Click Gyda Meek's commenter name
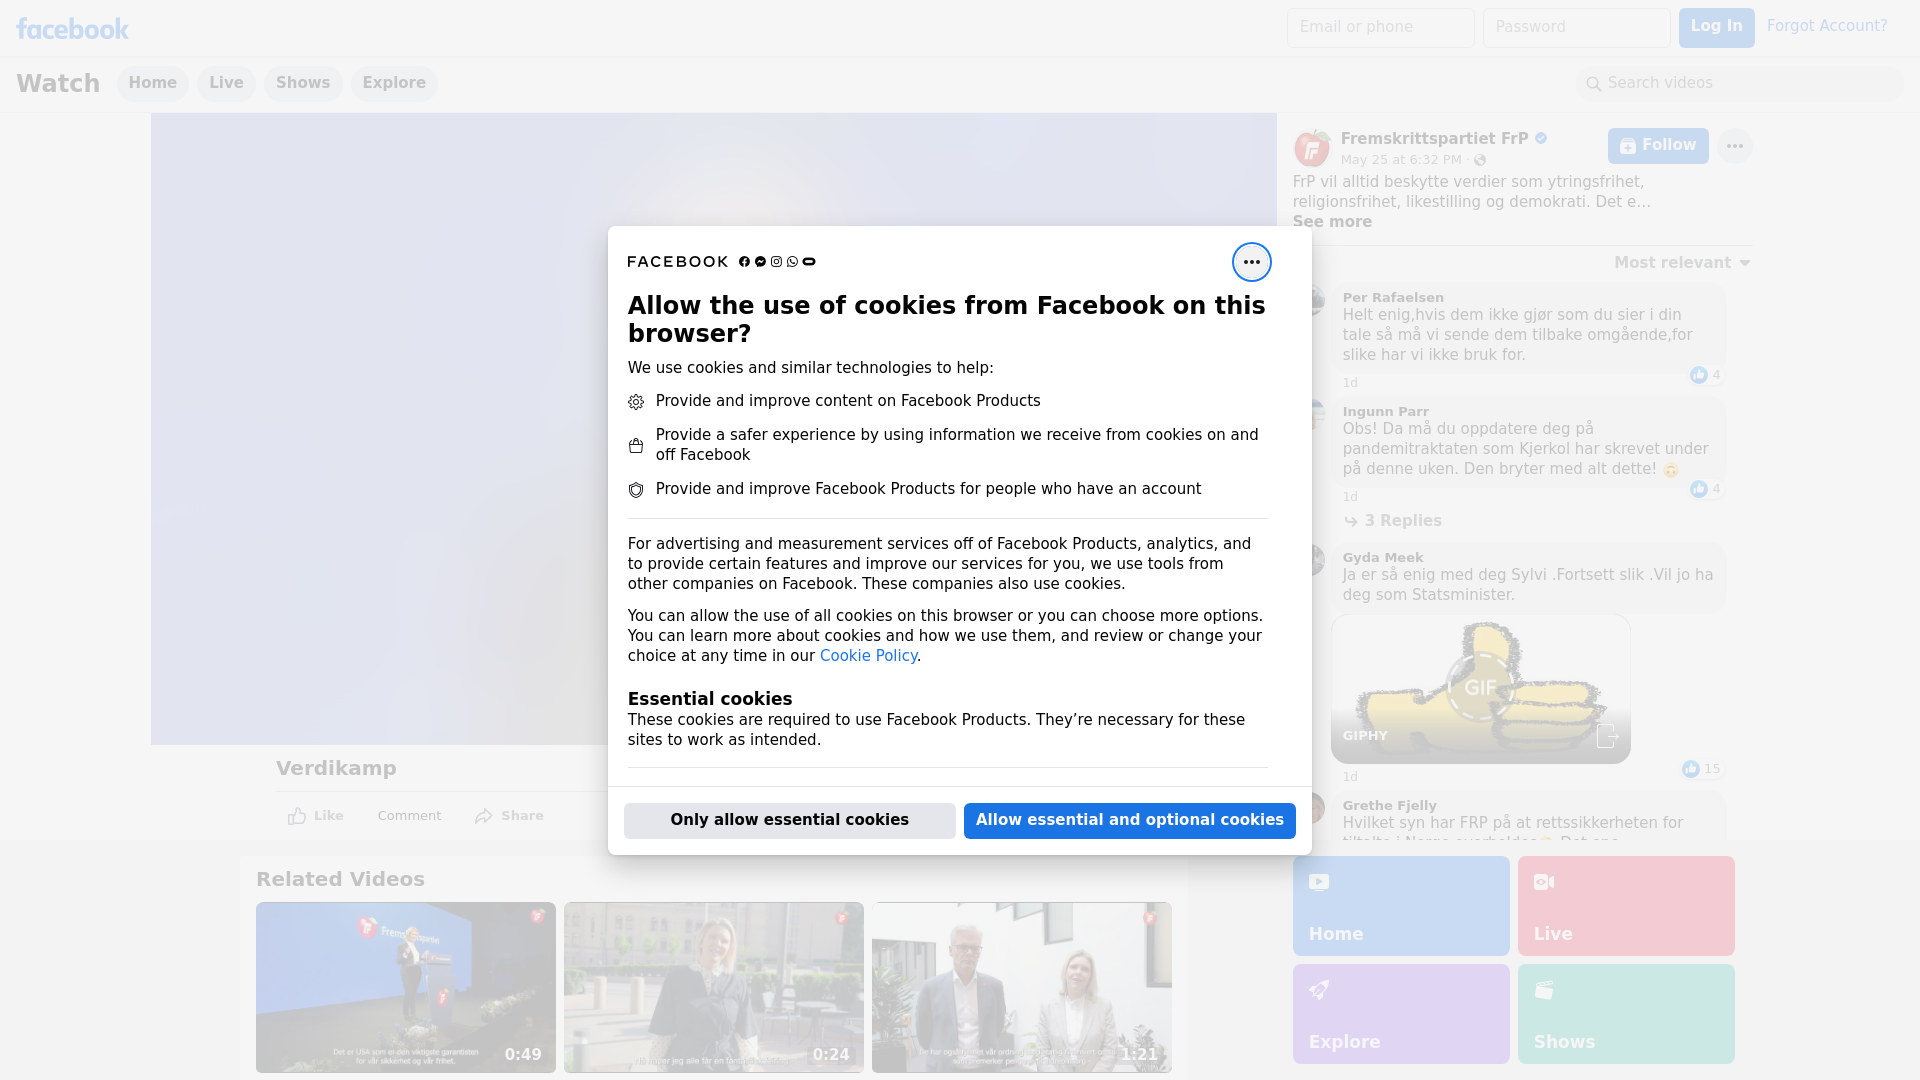This screenshot has width=1920, height=1080. pyautogui.click(x=1383, y=558)
